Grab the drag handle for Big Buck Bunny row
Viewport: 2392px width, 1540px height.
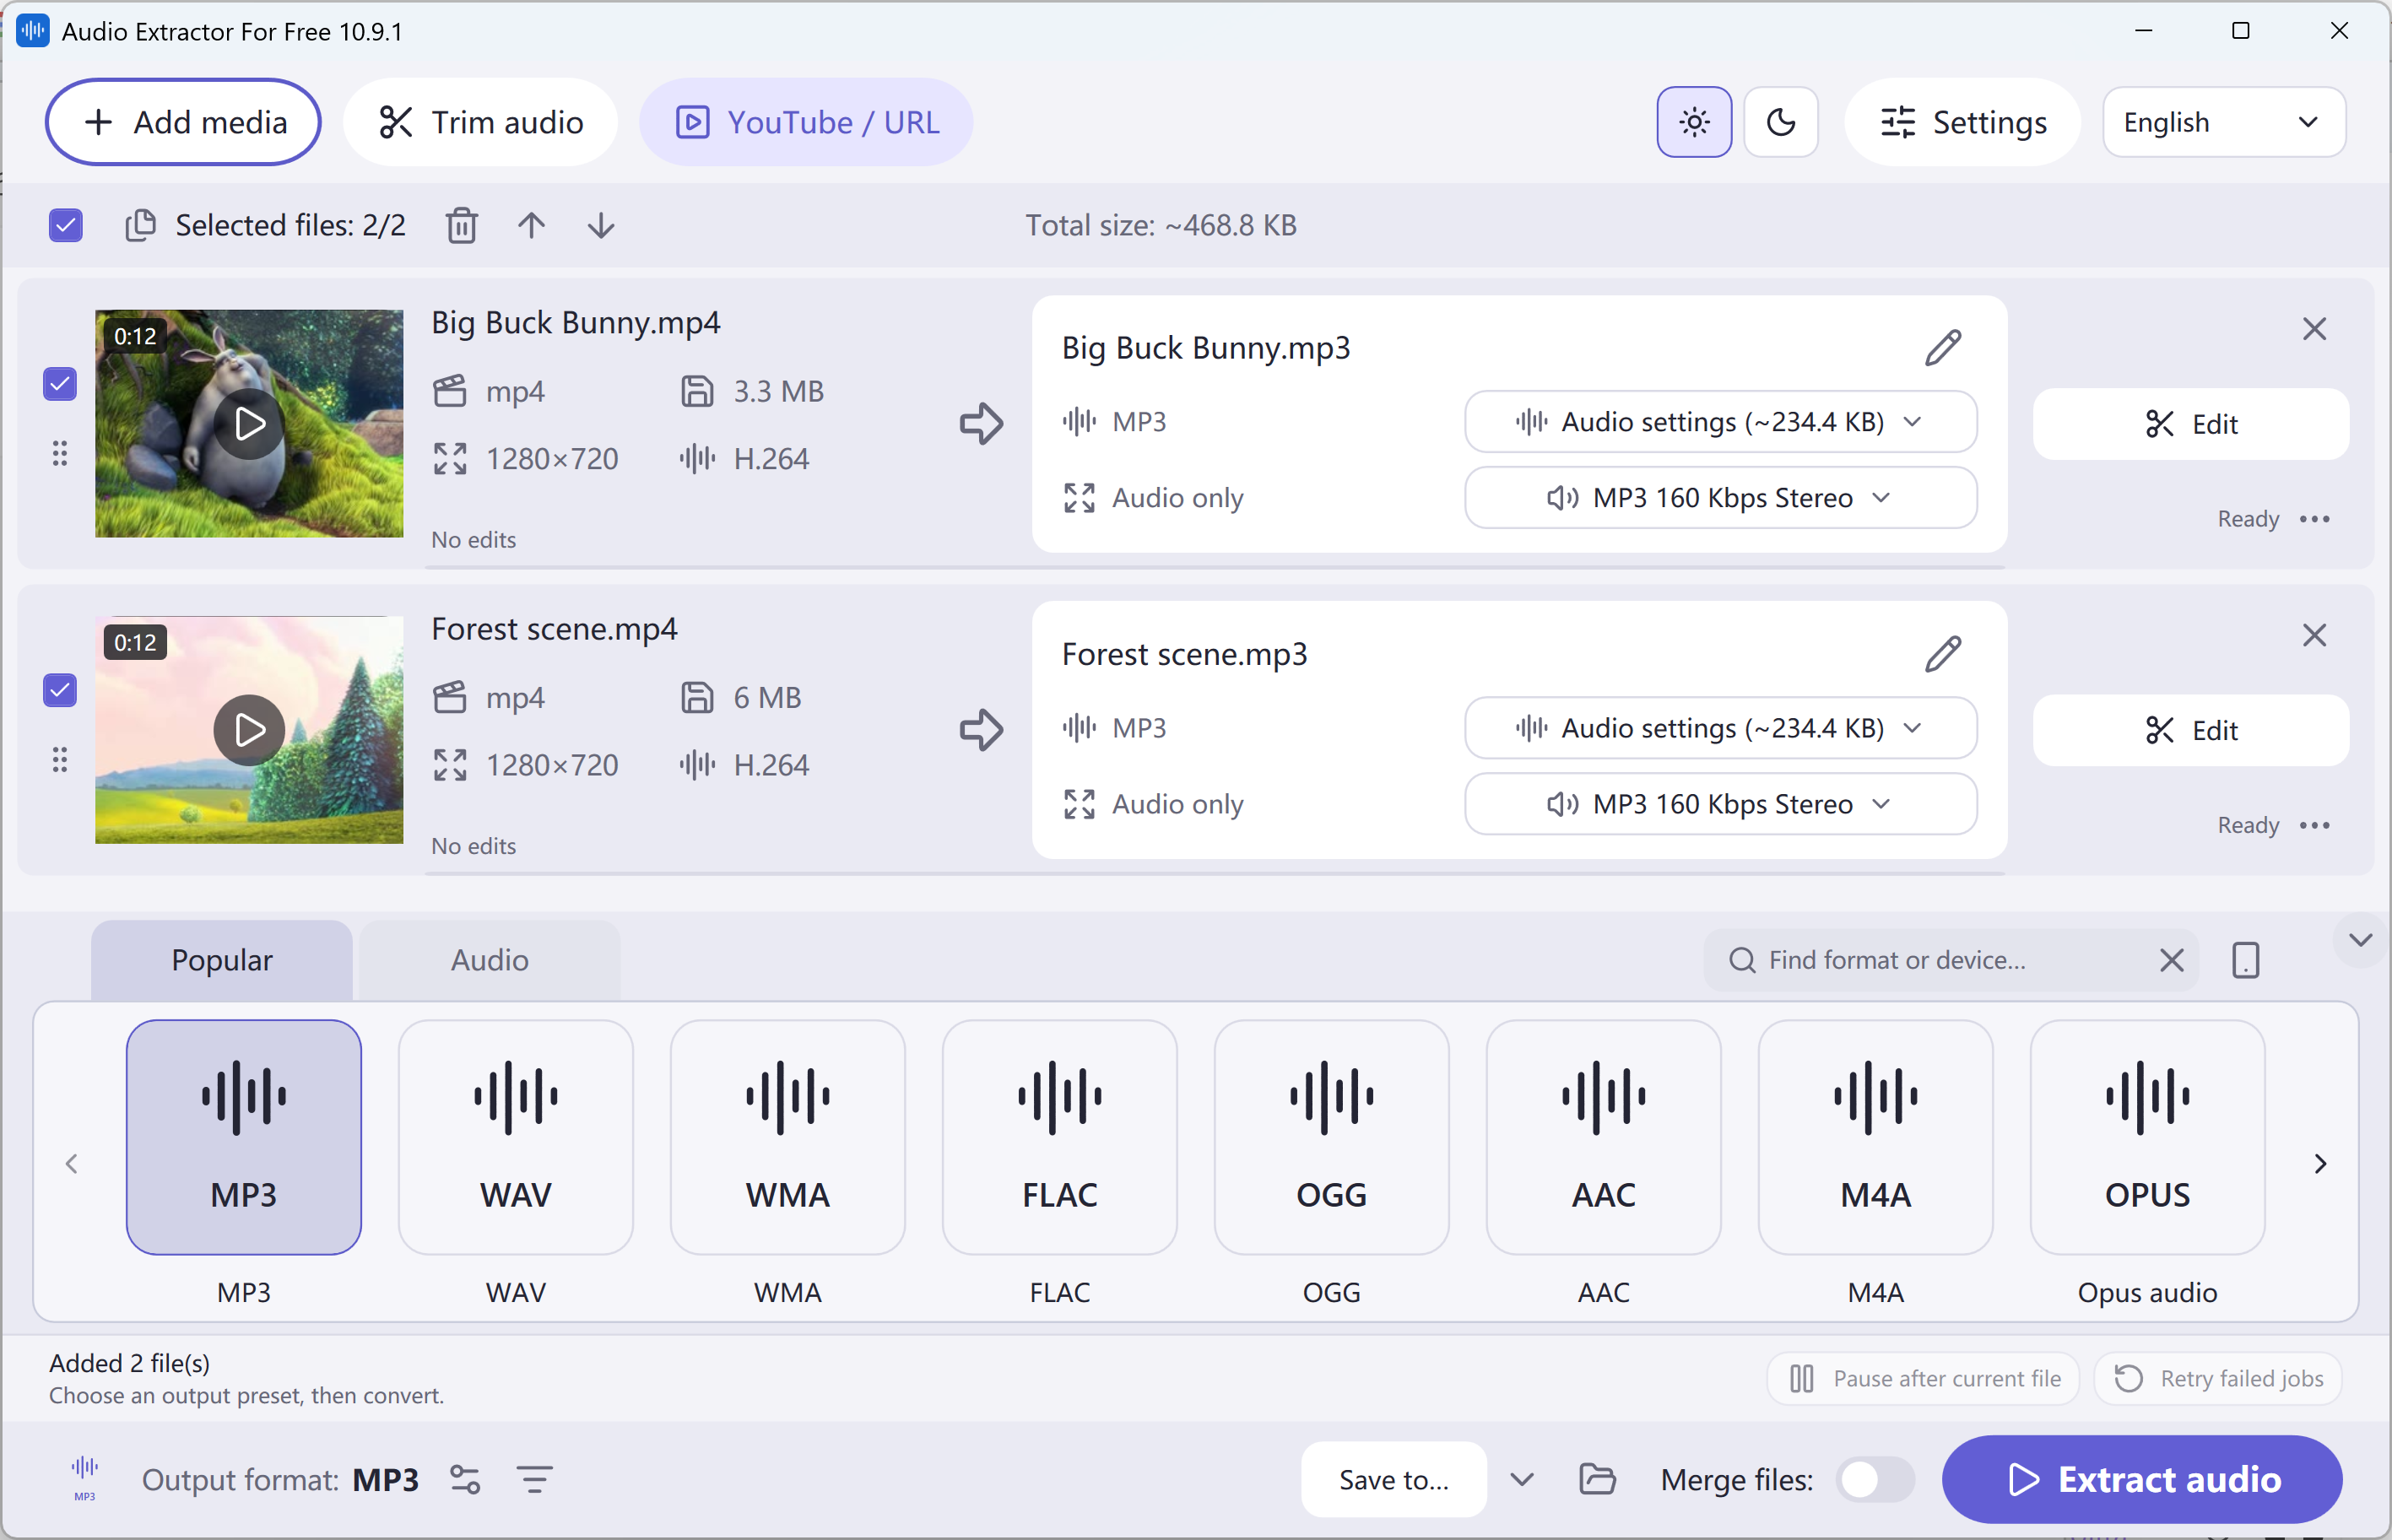(x=60, y=454)
